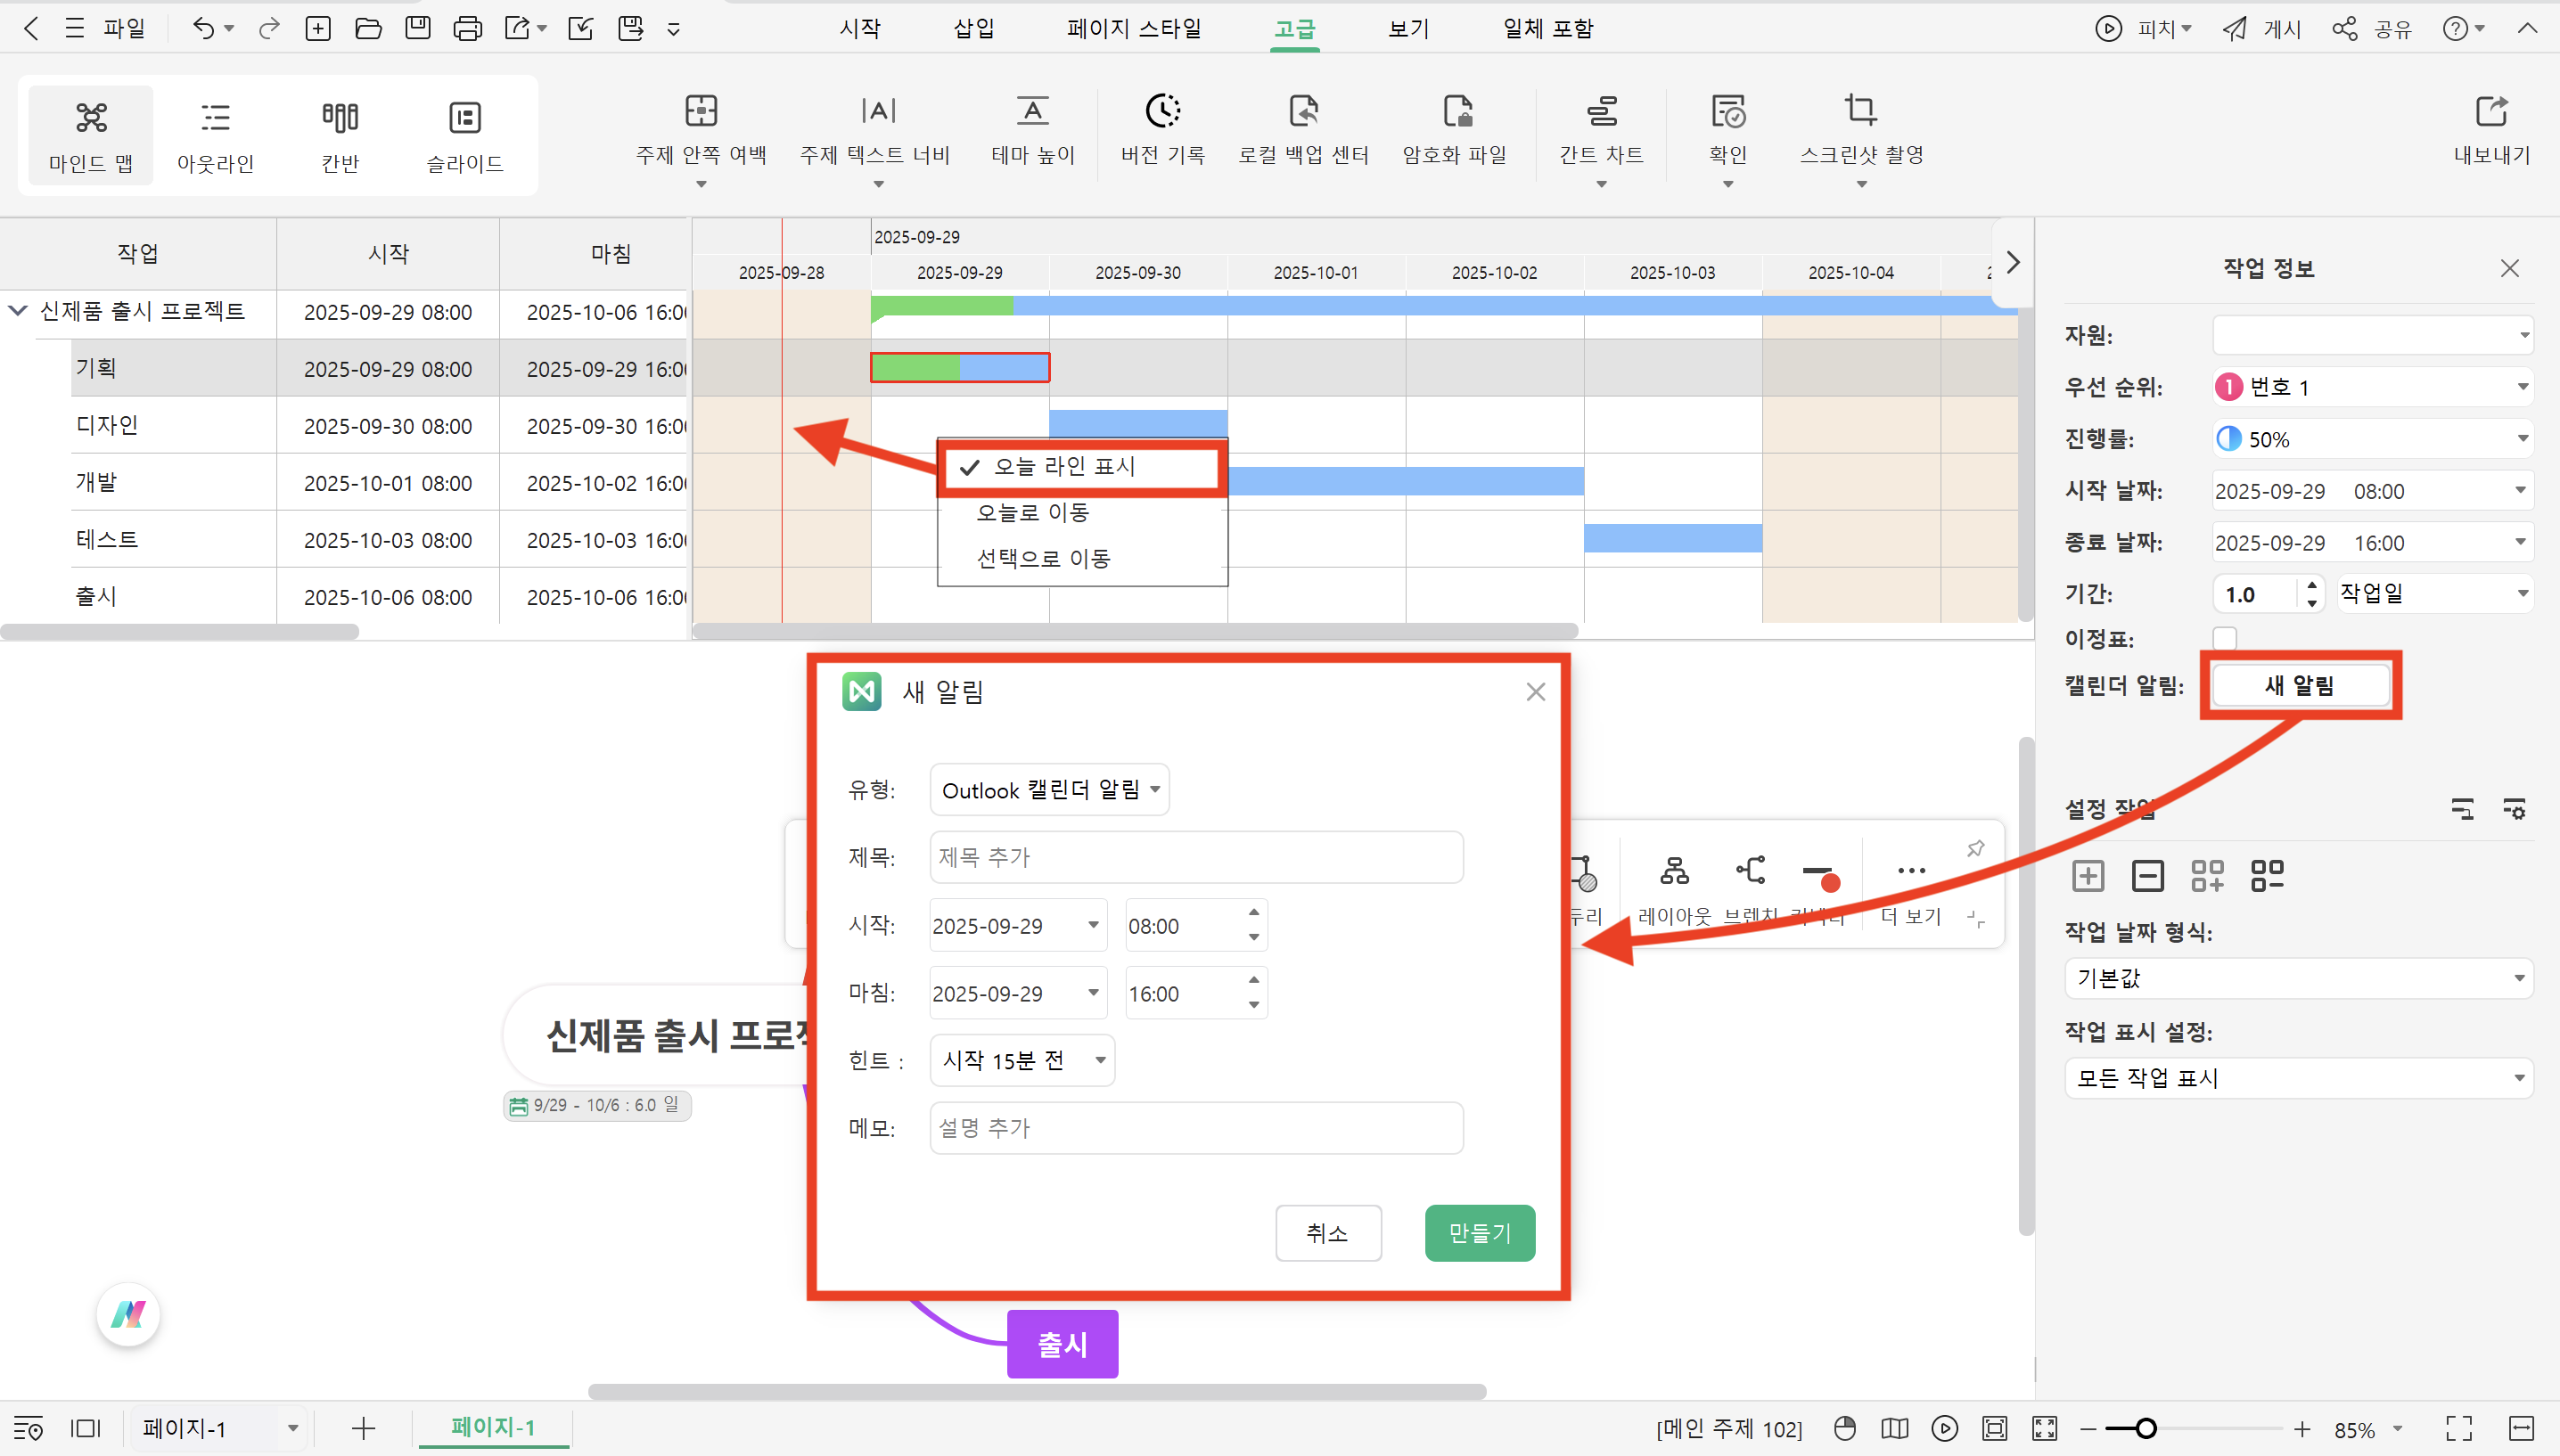Screen dimensions: 2560x1456
Task: Collapse the 신제품 출시 프로젝트 task tree
Action: 17,311
